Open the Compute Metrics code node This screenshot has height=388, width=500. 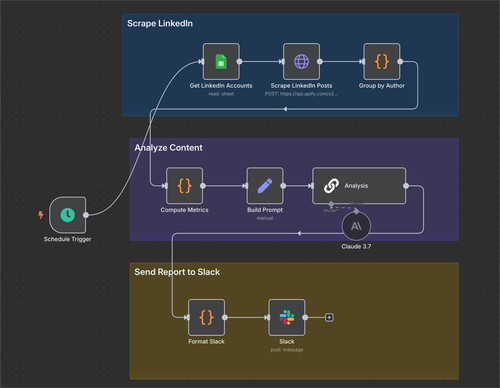[x=184, y=186]
